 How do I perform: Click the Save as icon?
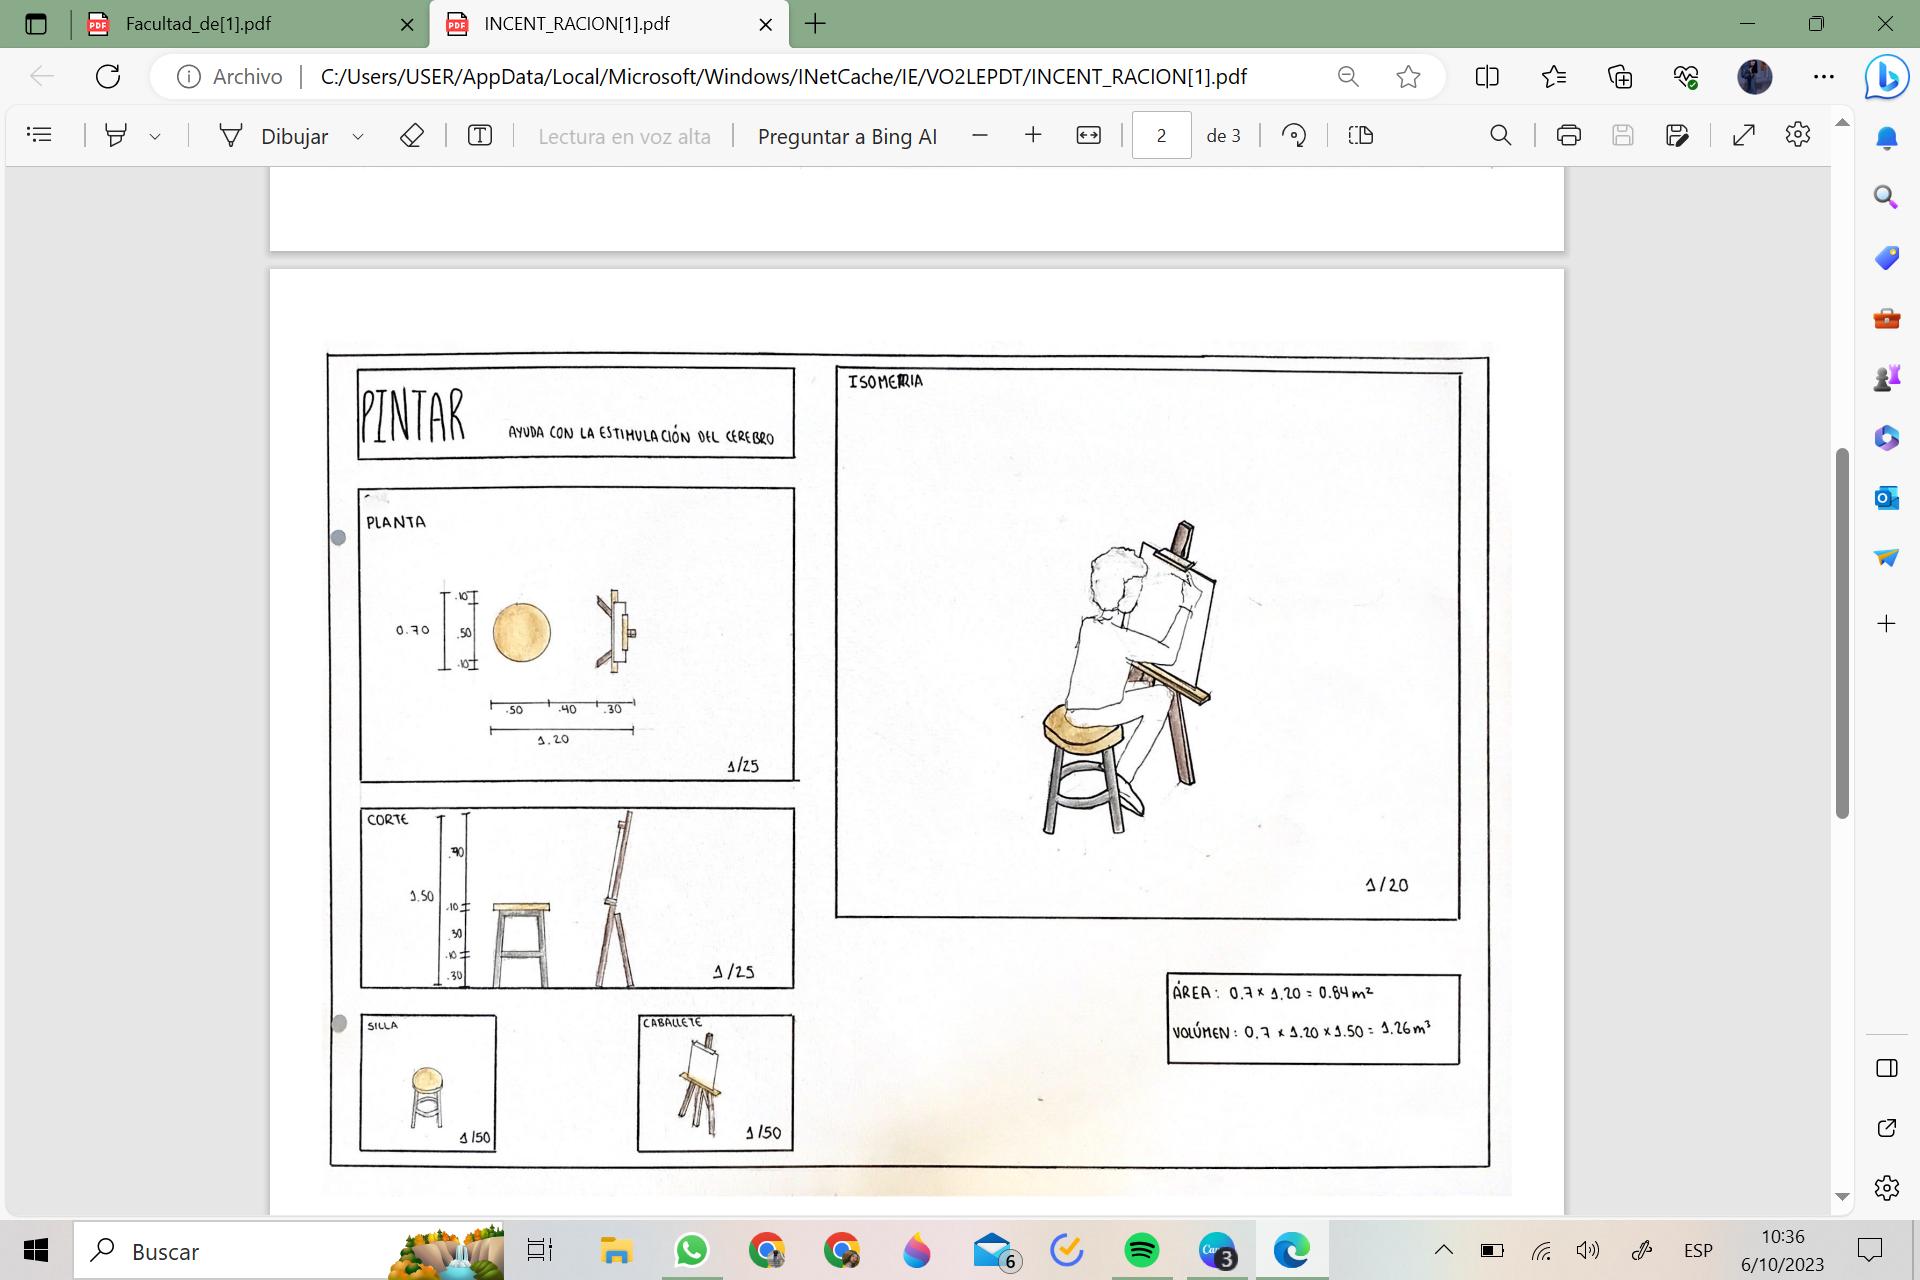[1677, 135]
